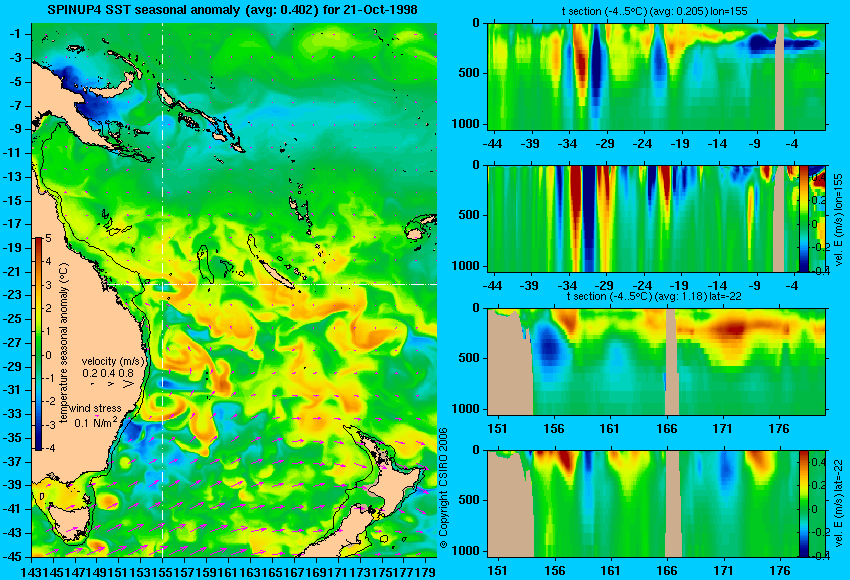Viewport: 850px width, 580px height.
Task: Click the 'velocity (m/s)' legend heading
Action: click(x=114, y=361)
